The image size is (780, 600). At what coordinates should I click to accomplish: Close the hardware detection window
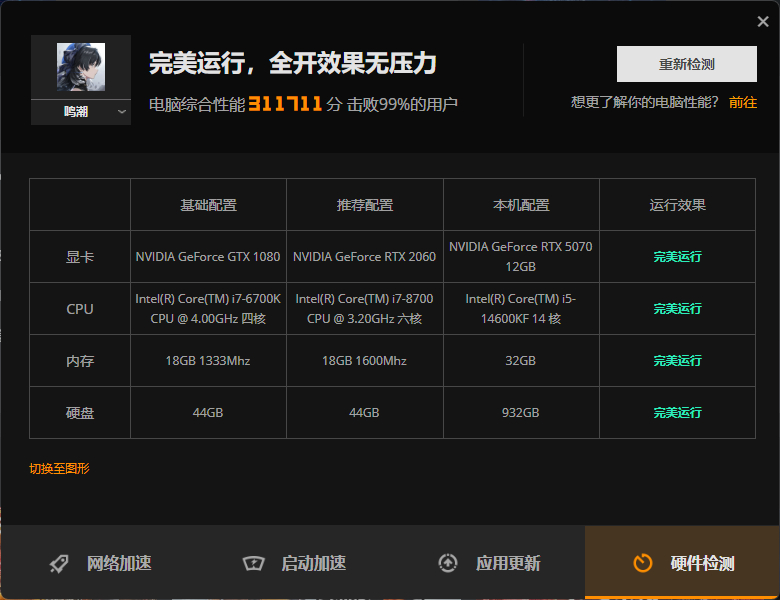(763, 22)
